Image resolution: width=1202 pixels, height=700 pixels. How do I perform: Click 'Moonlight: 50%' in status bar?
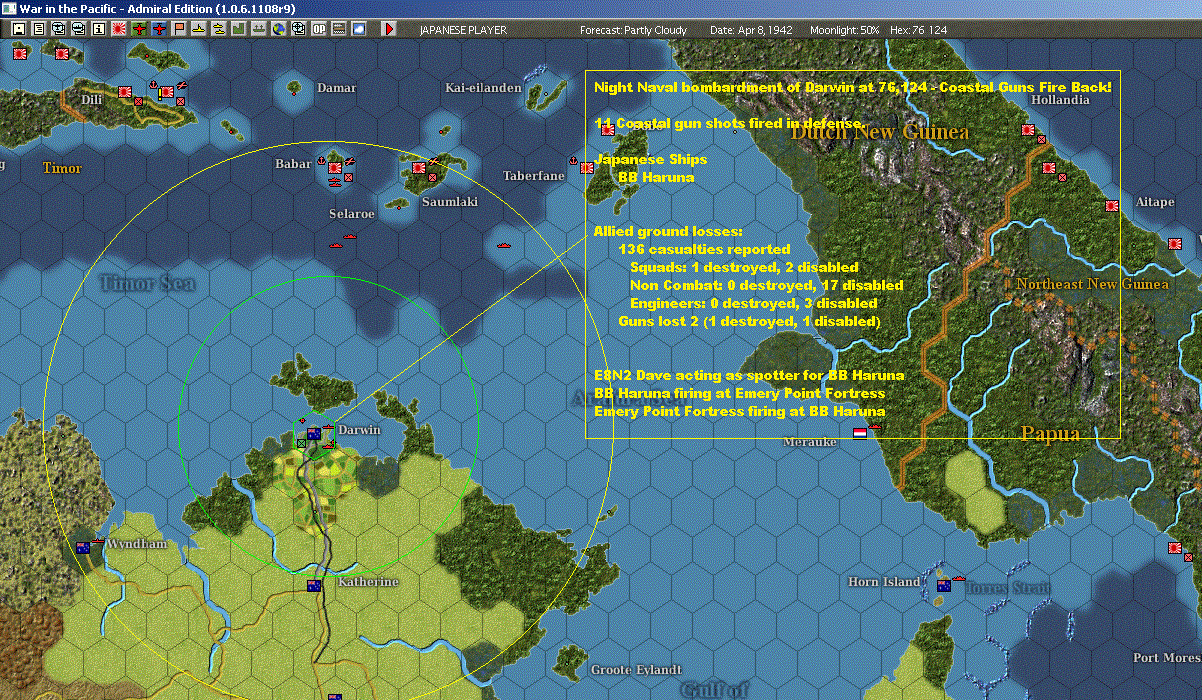click(845, 30)
